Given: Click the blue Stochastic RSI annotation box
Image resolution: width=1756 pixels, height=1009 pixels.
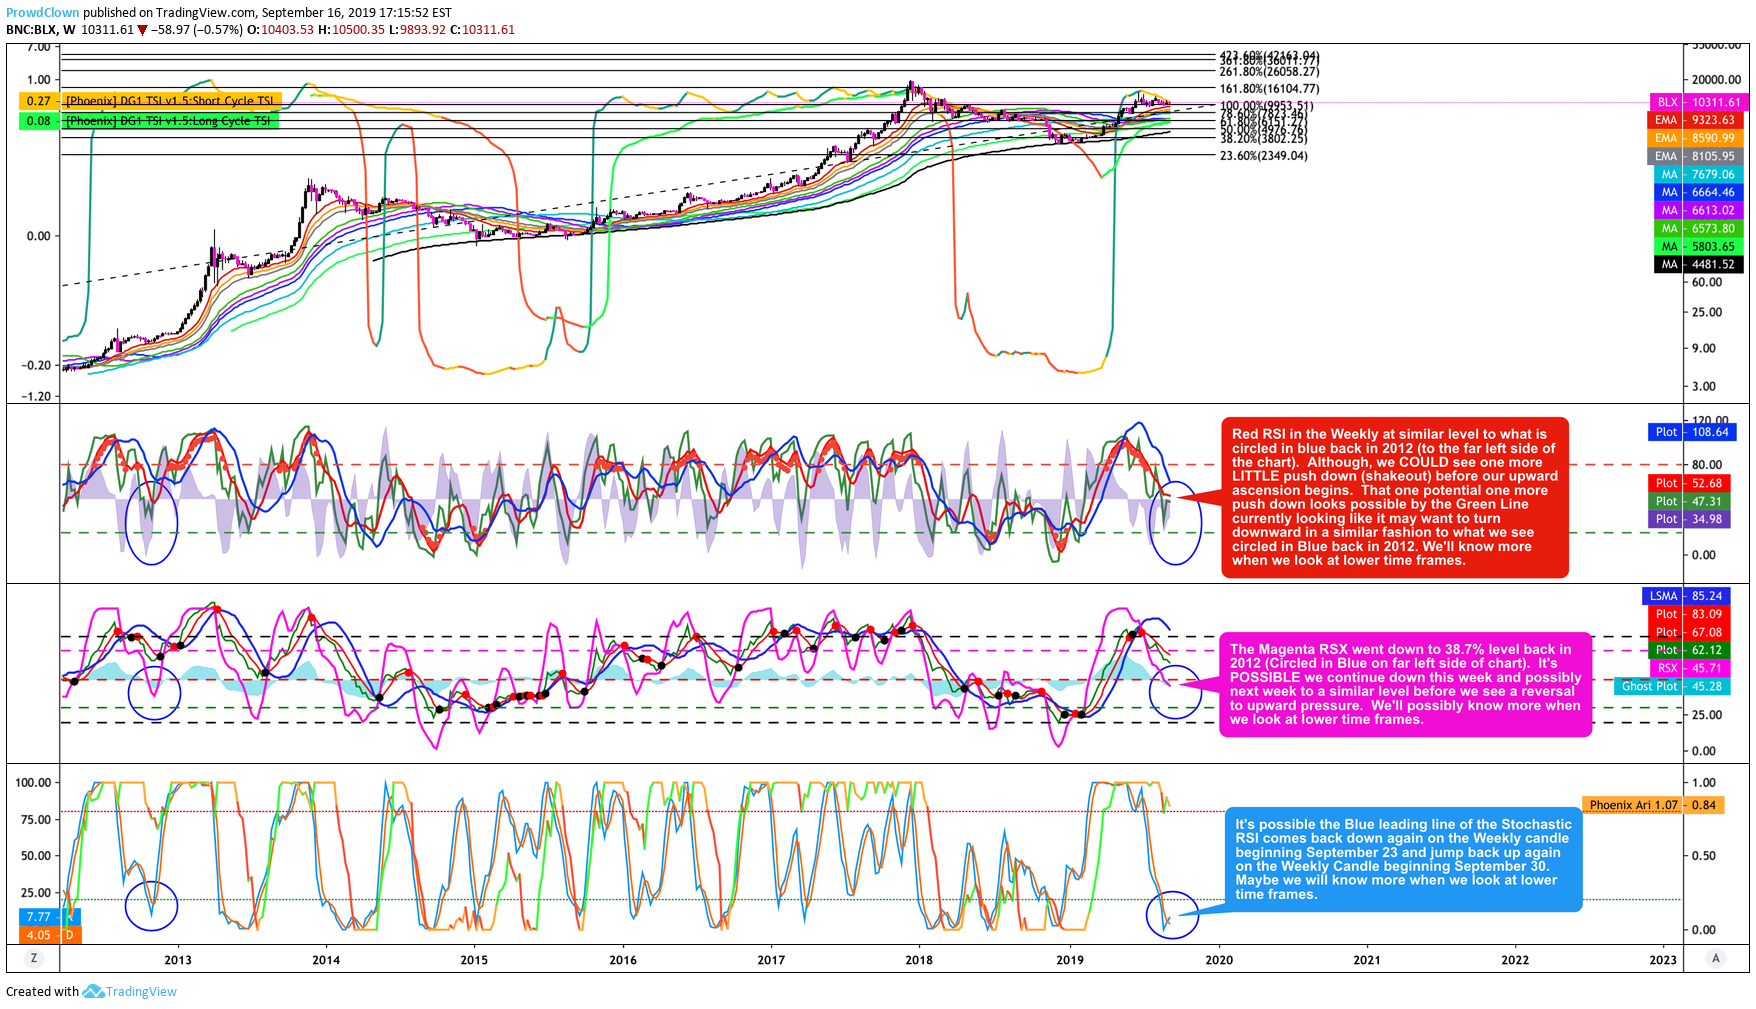Looking at the screenshot, I should 1404,860.
